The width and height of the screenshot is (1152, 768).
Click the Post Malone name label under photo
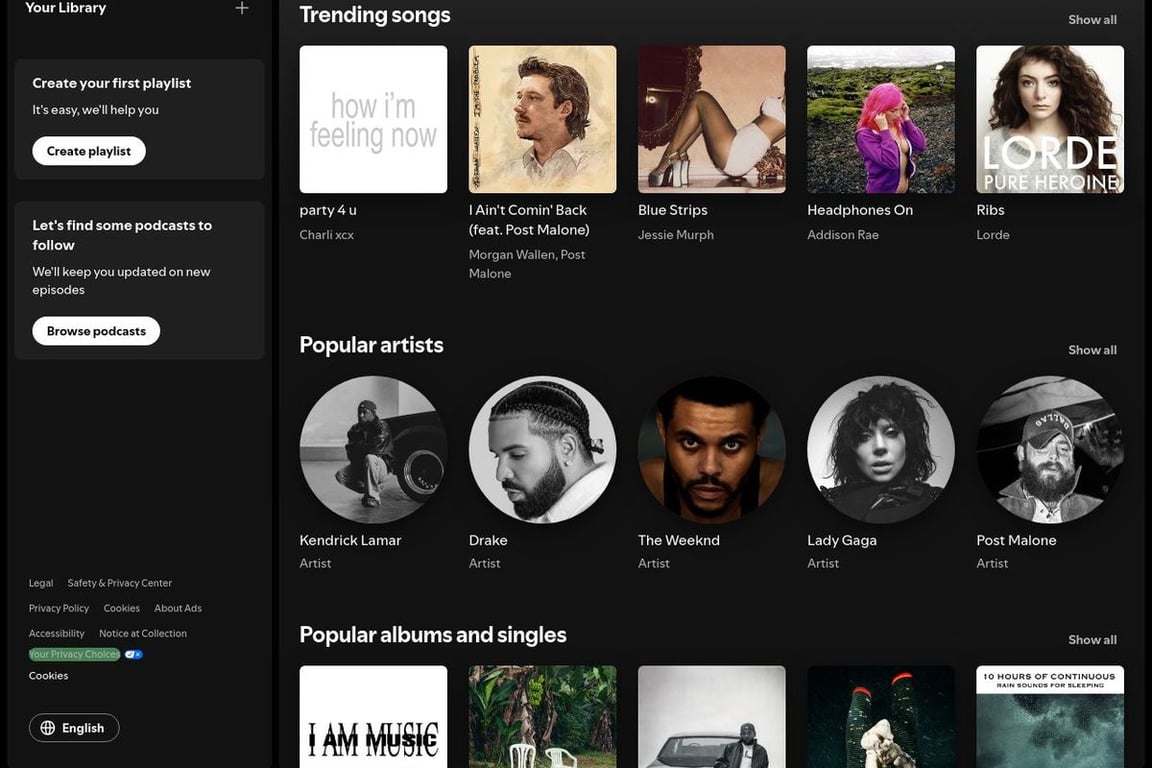1016,540
